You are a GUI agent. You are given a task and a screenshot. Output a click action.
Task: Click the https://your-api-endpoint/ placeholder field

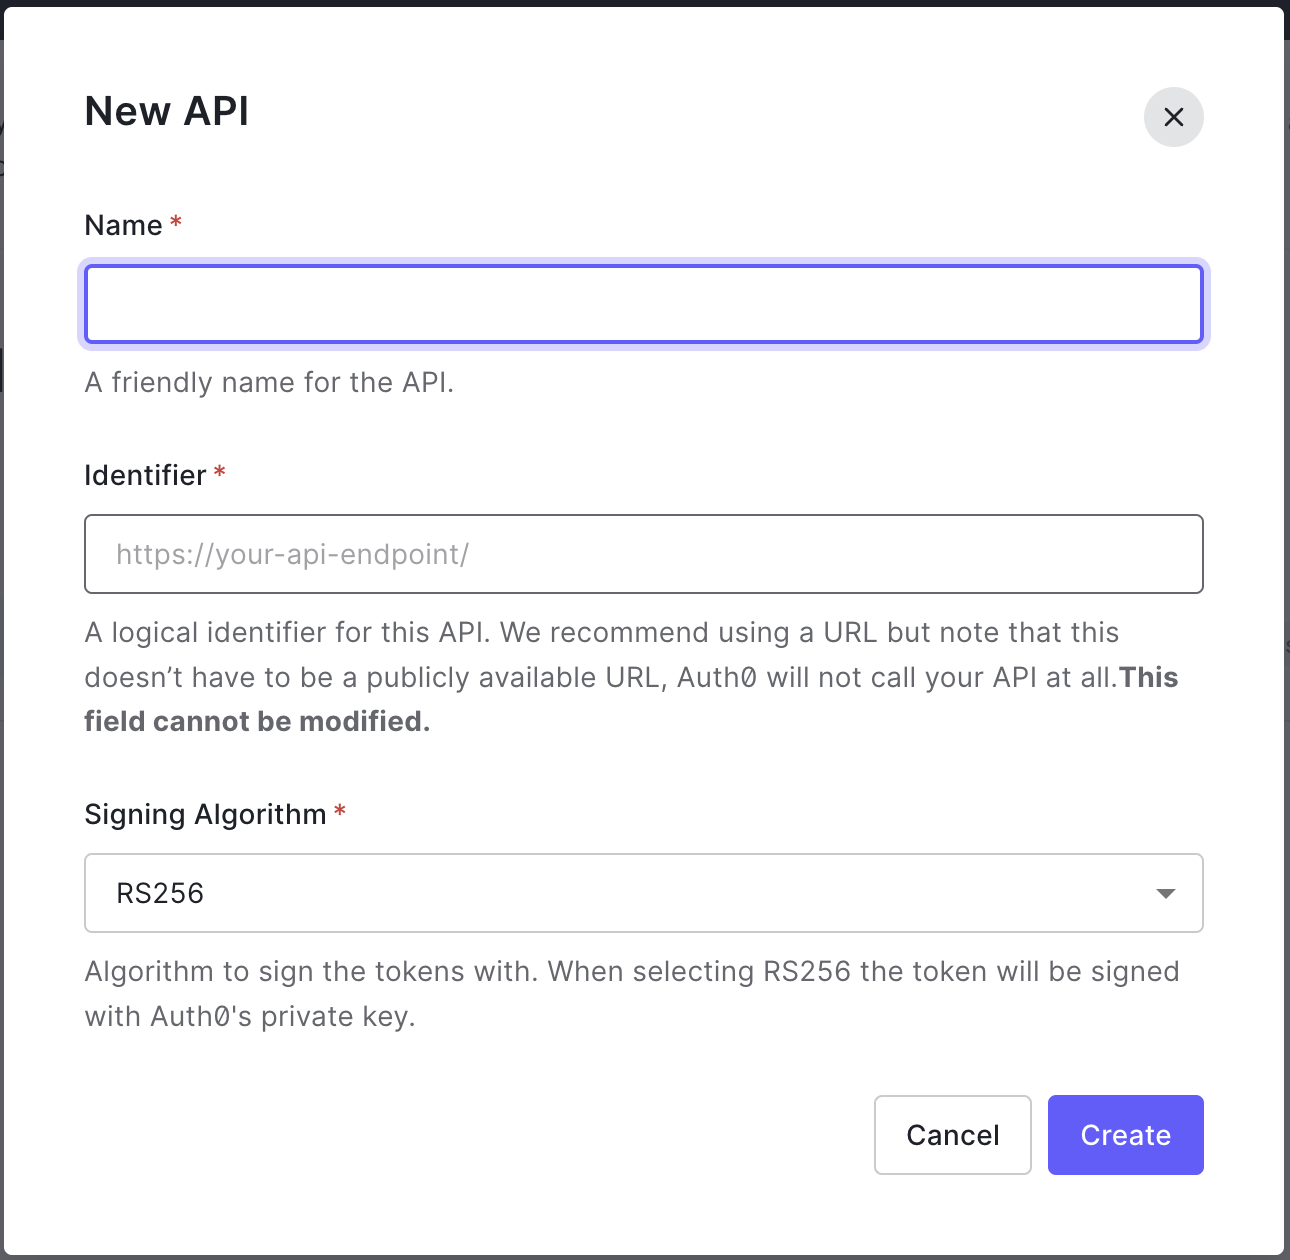coord(643,554)
